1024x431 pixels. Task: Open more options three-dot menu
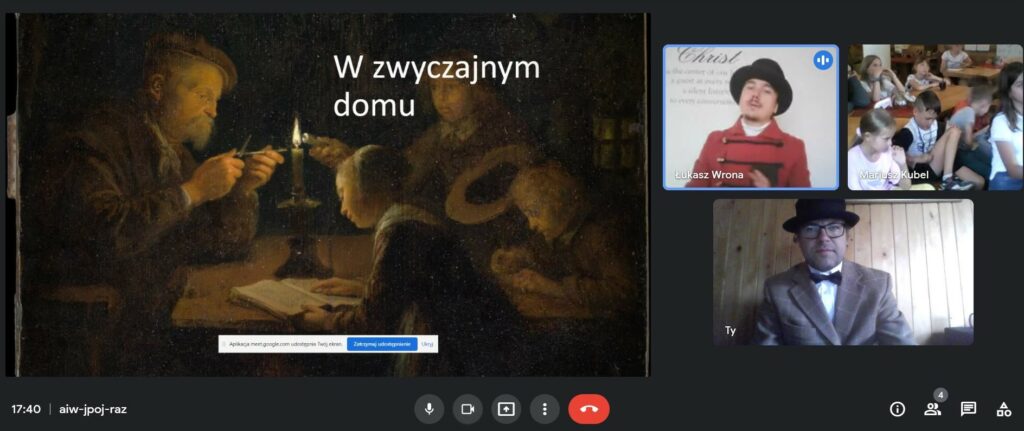544,409
